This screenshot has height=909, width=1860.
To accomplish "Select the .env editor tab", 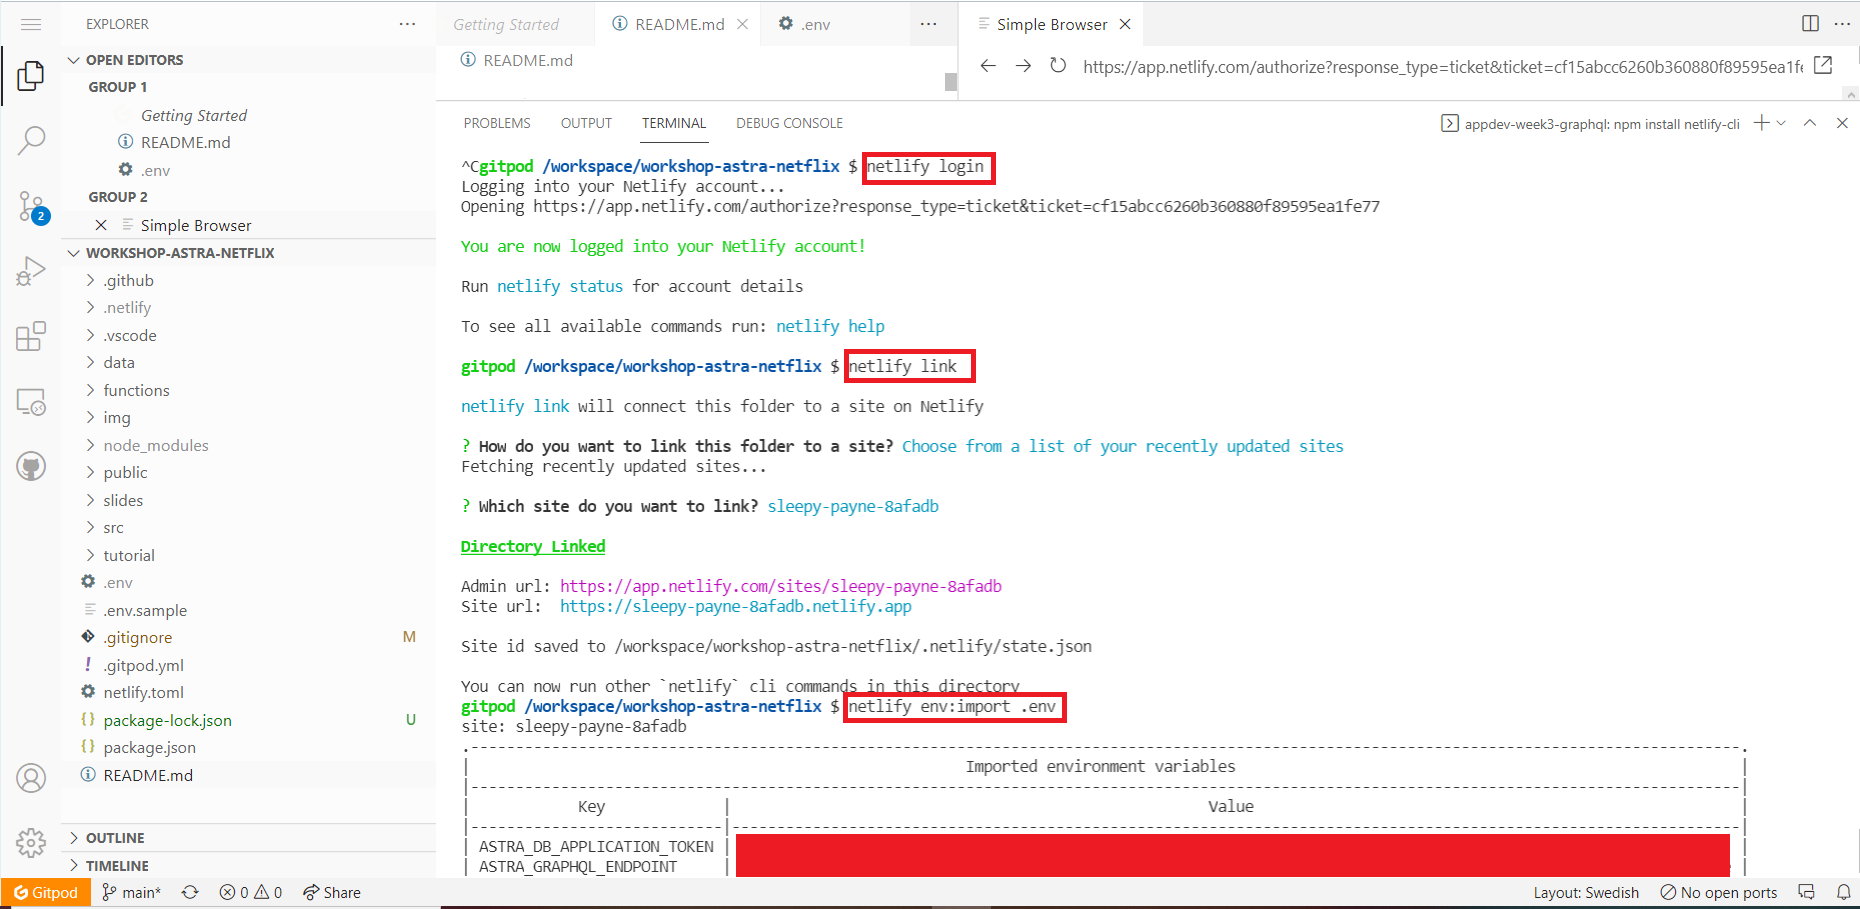I will (812, 23).
